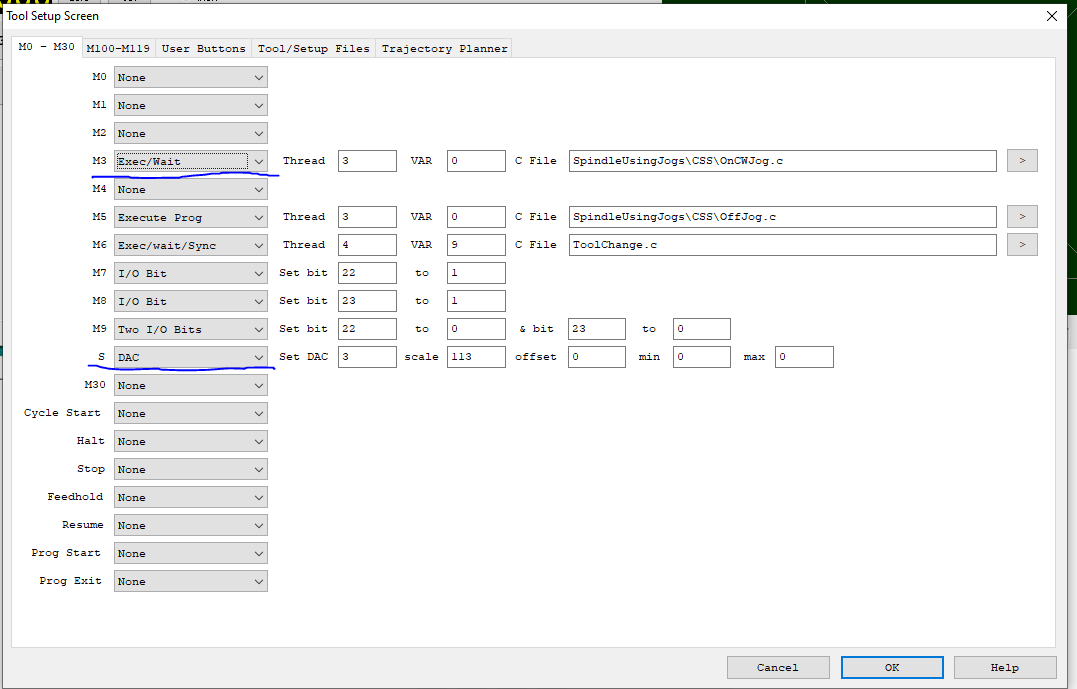
Task: Click the browse button for M3 C File
Action: click(1021, 161)
